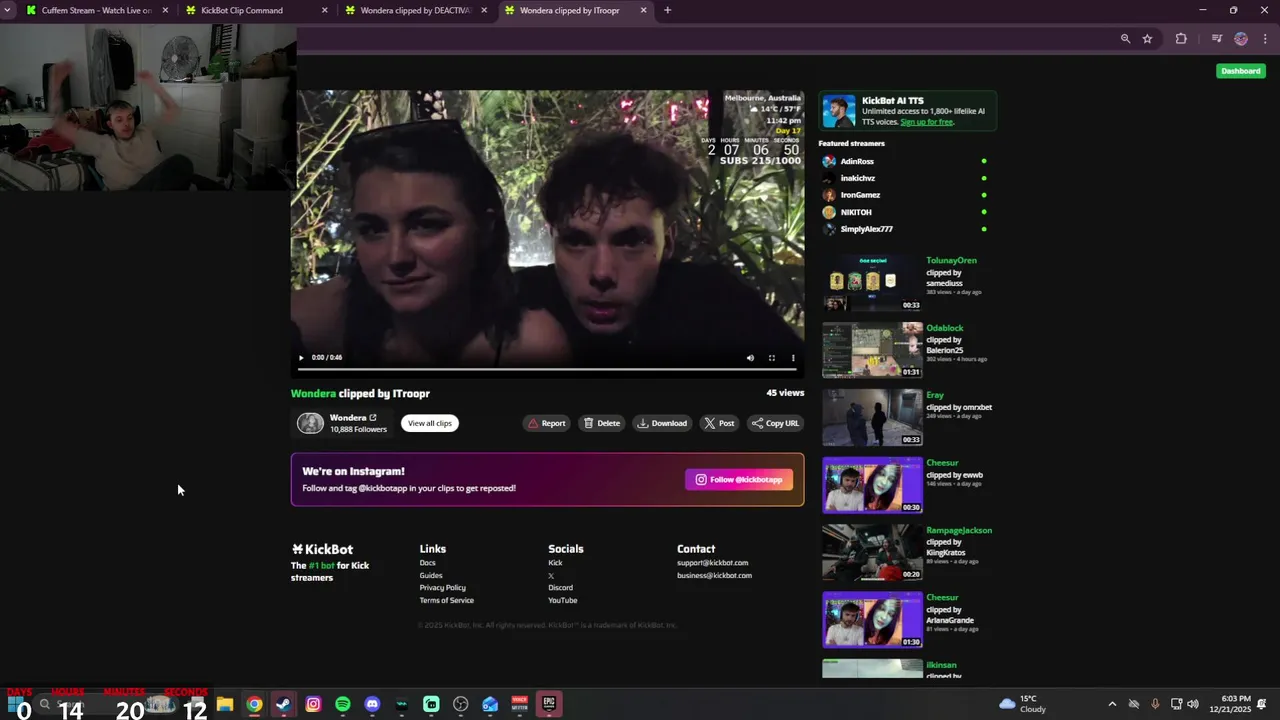Open the media control icon in toolbar
Image resolution: width=1280 pixels, height=720 pixels.
(1217, 39)
